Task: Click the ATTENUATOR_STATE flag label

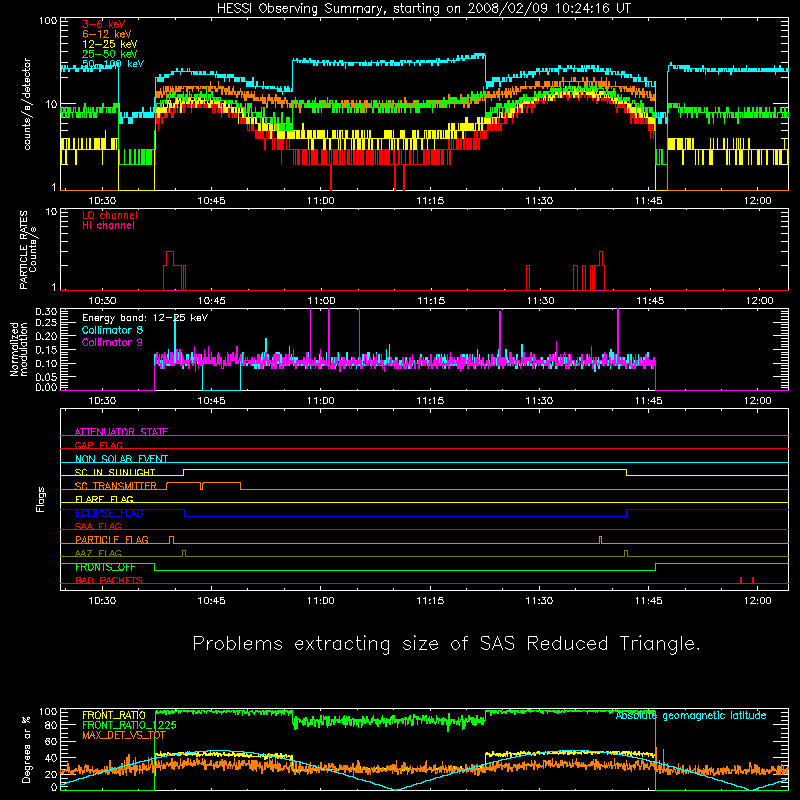Action: pos(121,432)
